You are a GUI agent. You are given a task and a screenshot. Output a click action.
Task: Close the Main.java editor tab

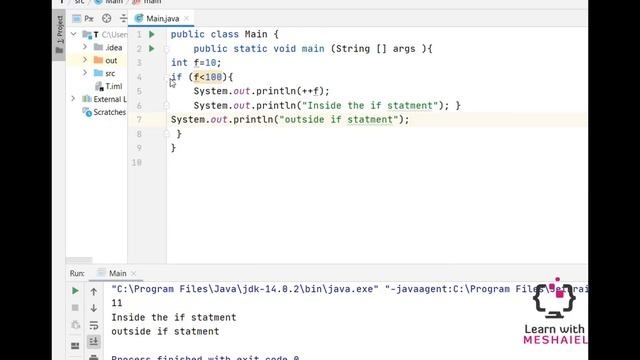[x=187, y=18]
